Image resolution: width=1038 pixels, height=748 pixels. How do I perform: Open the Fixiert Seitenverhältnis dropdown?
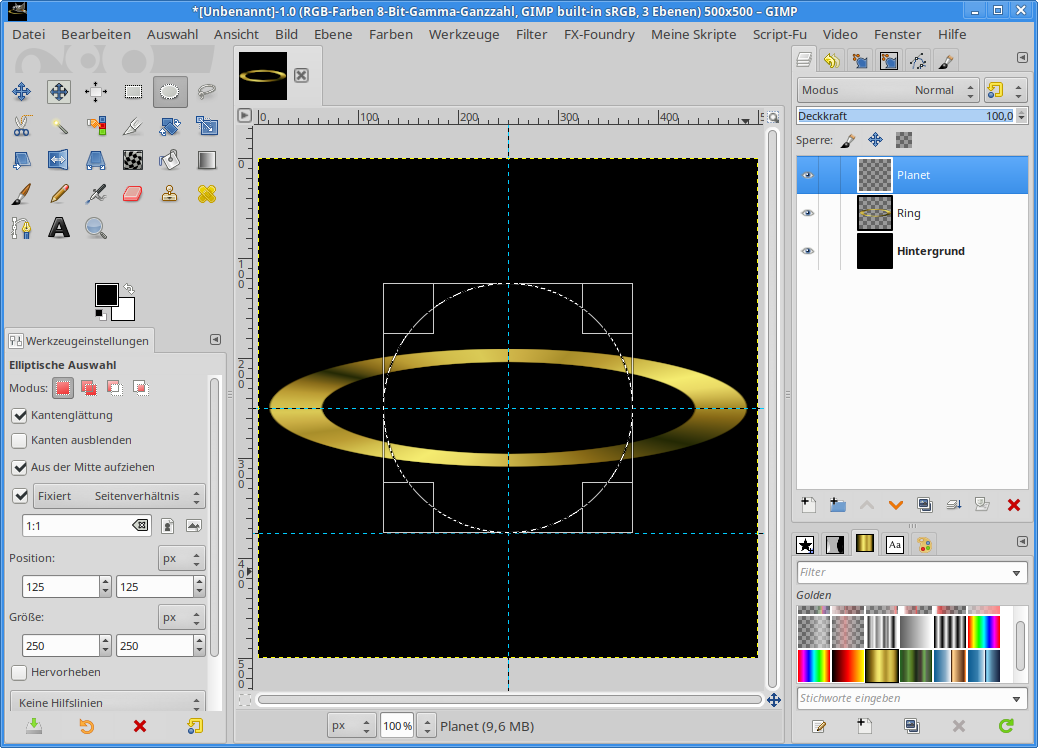pyautogui.click(x=119, y=496)
